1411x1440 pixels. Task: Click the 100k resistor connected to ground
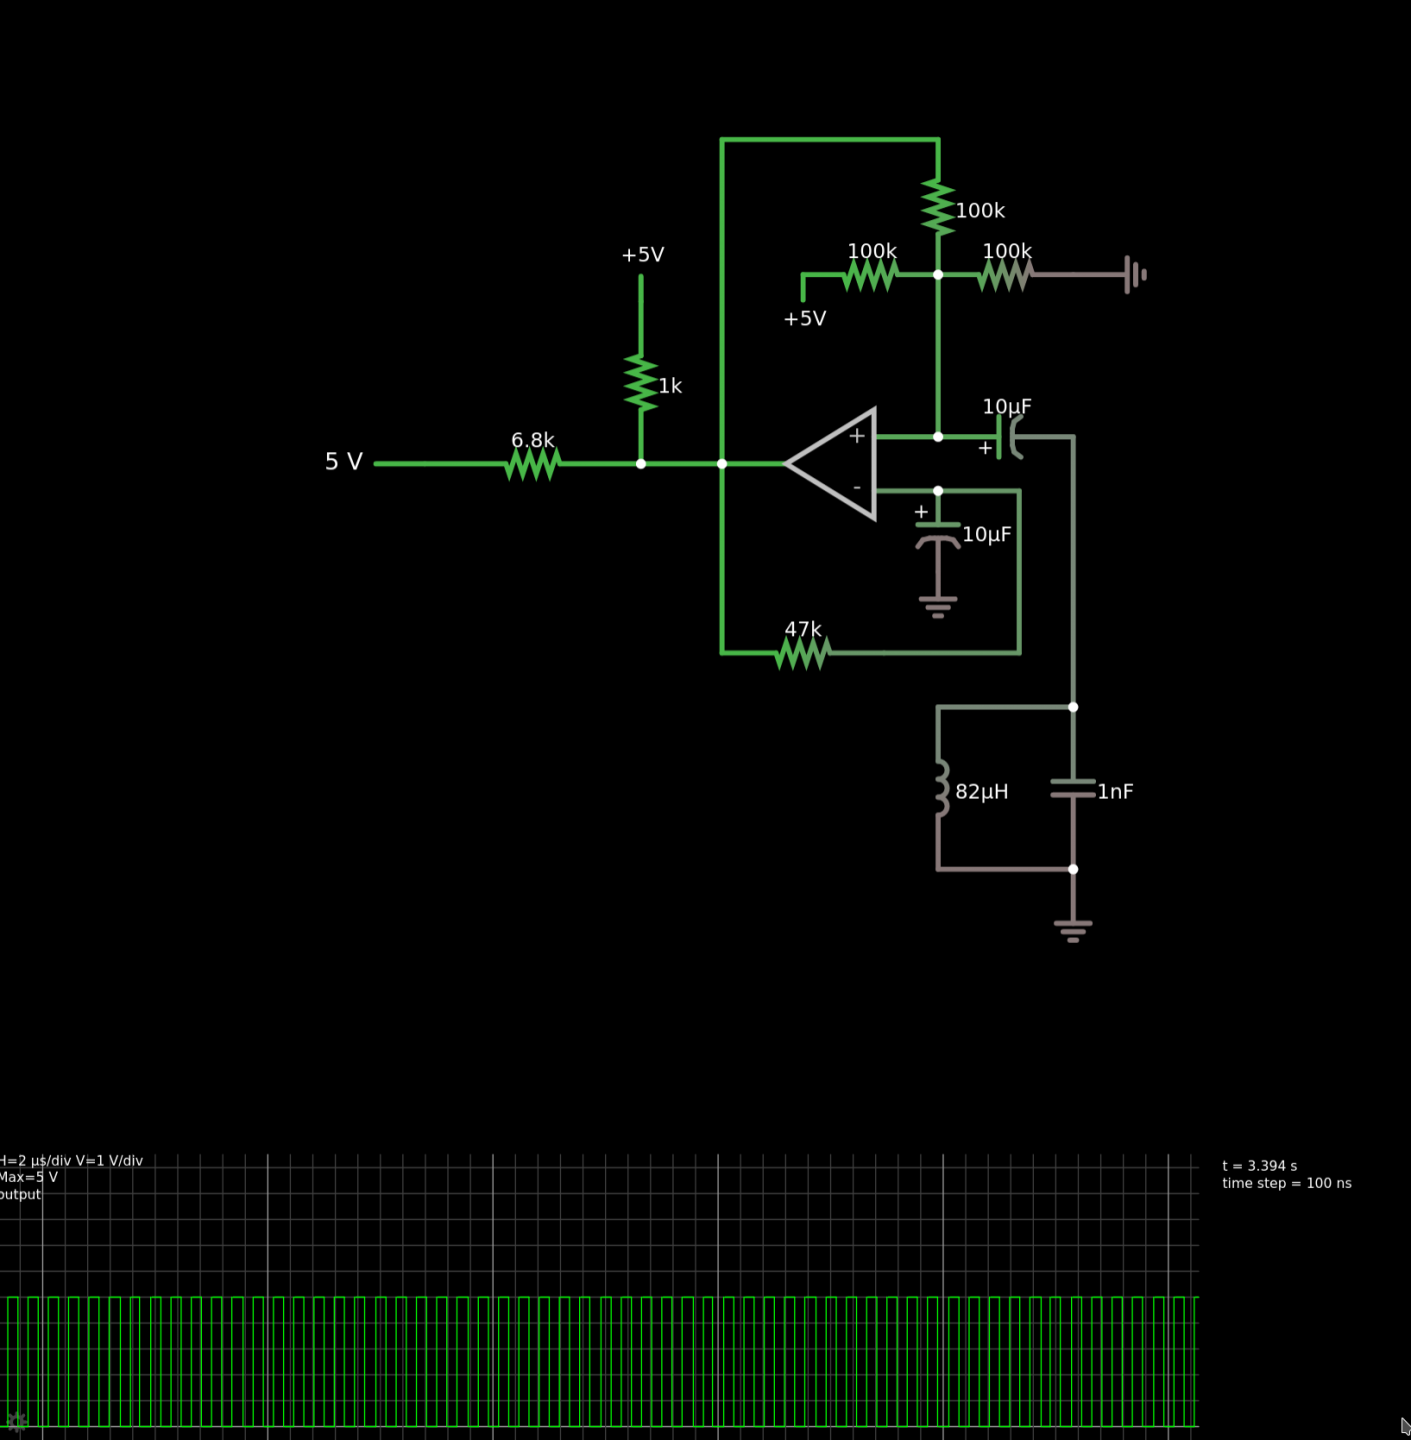(x=1004, y=274)
